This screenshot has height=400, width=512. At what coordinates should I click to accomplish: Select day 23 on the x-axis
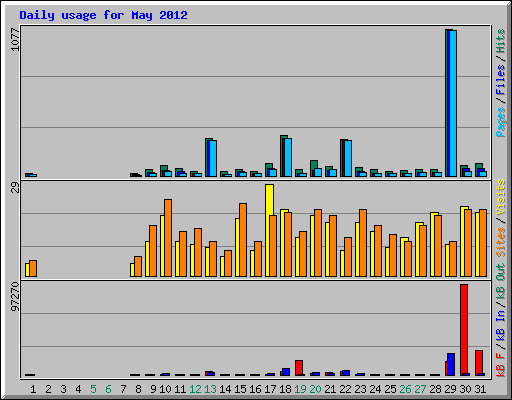tap(360, 389)
